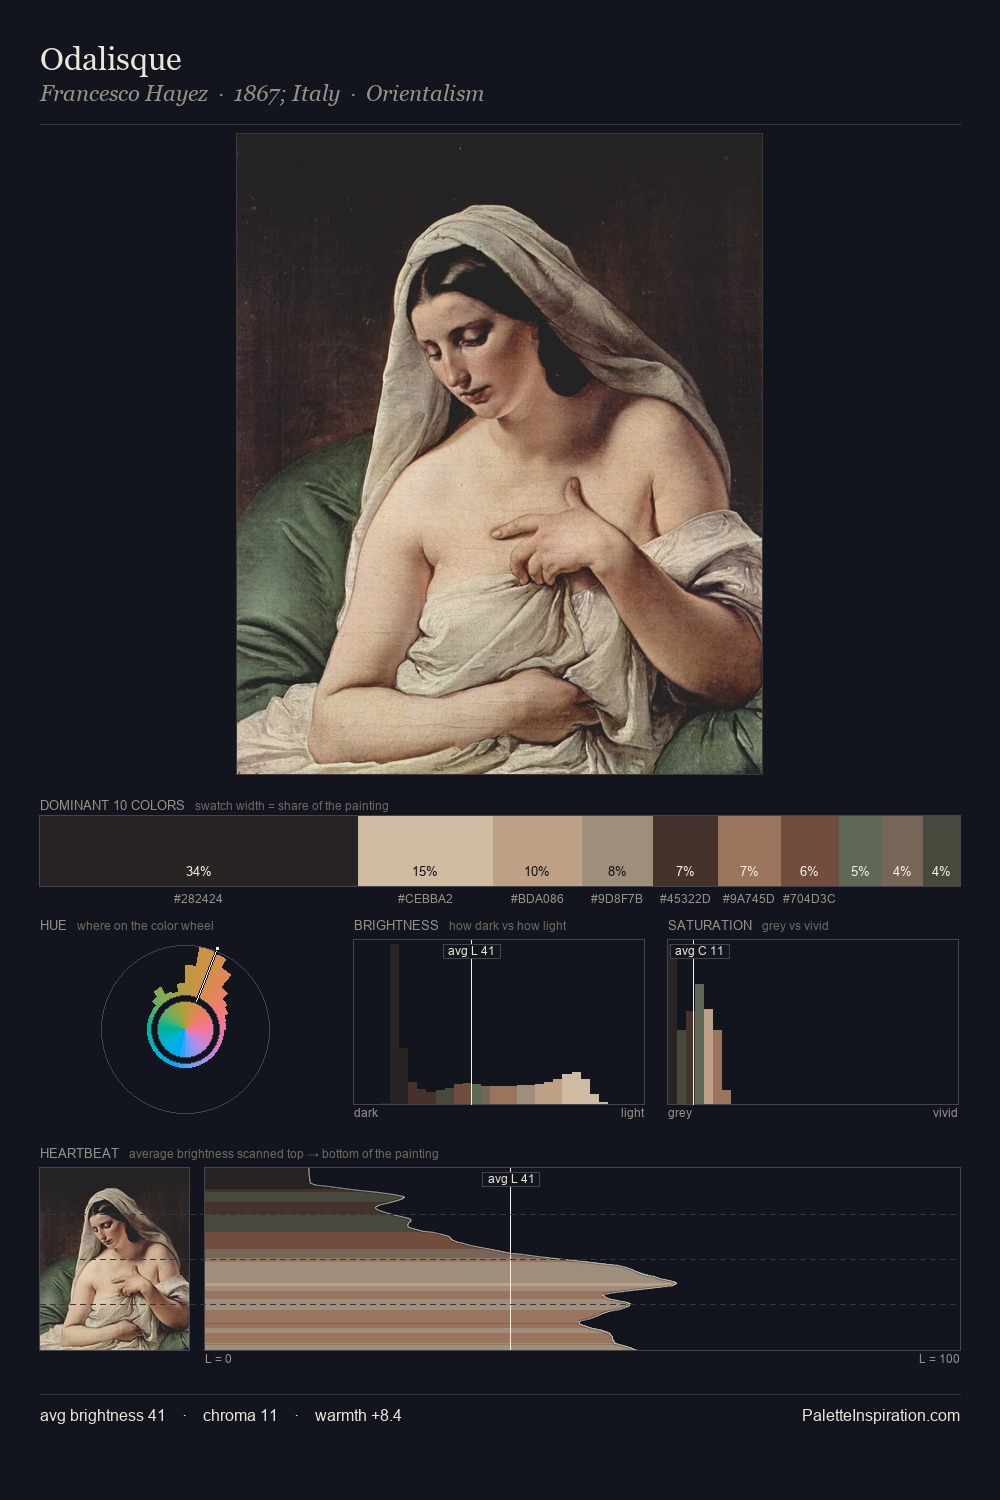
Task: Click the footer stat chroma 11
Action: tap(240, 1415)
